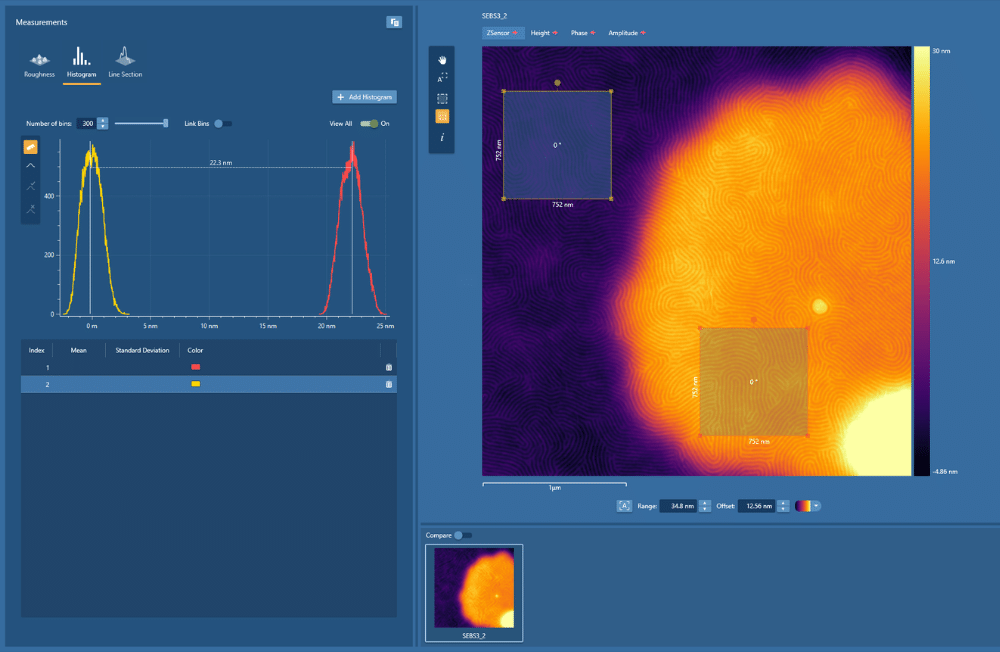Click the info icon in image toolbar
Screen dimensions: 1000x652
click(442, 136)
